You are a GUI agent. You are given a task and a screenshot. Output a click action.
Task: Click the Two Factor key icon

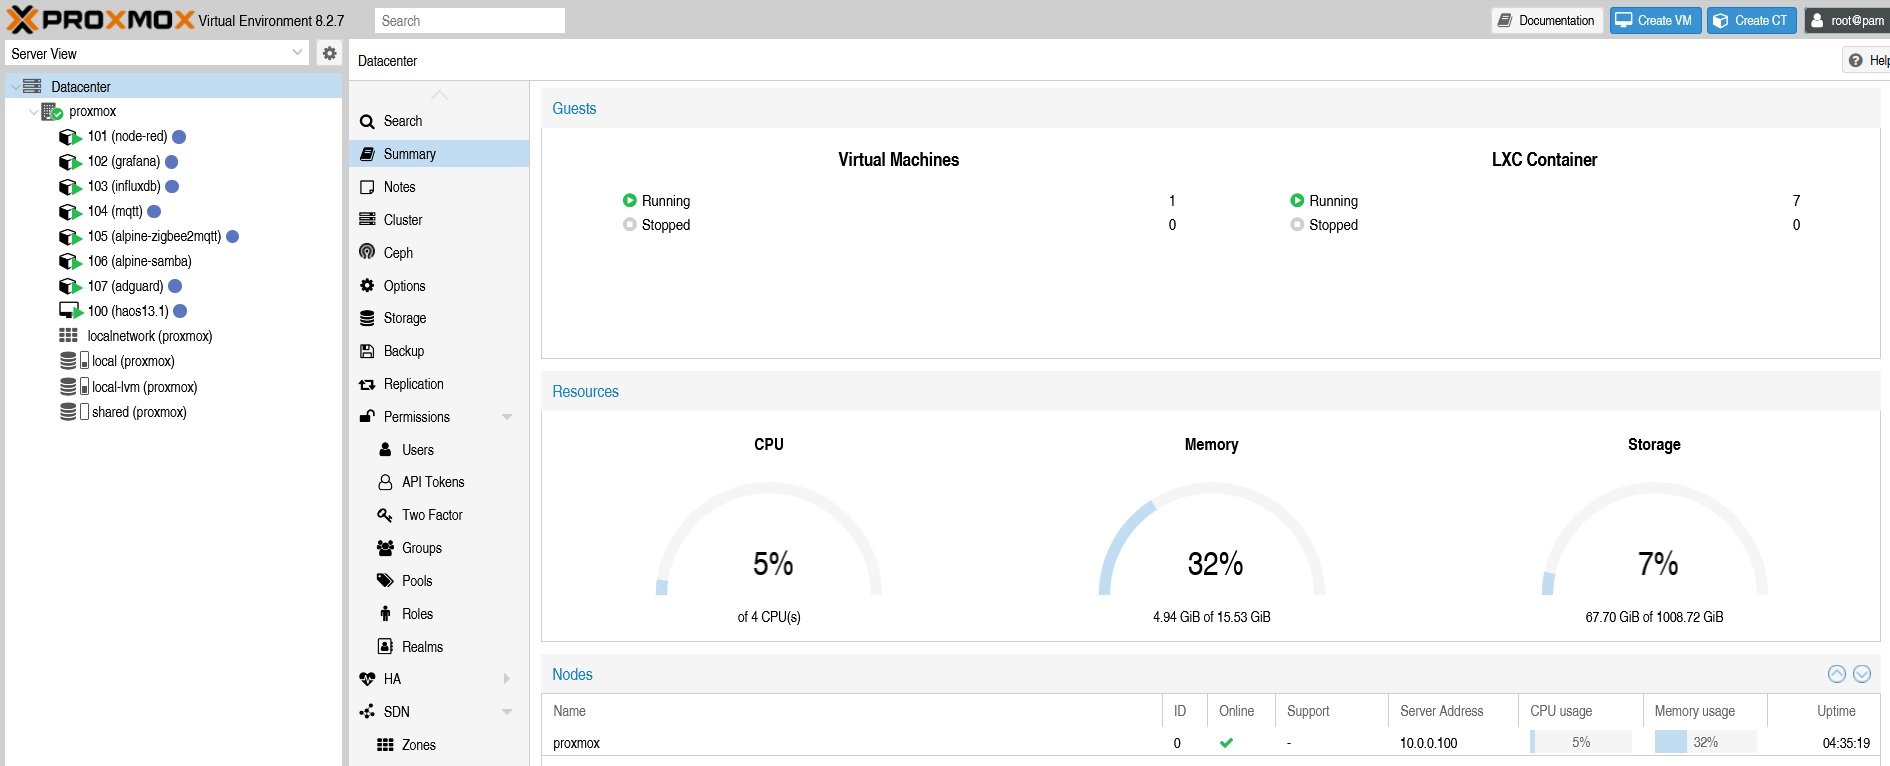[x=385, y=515]
